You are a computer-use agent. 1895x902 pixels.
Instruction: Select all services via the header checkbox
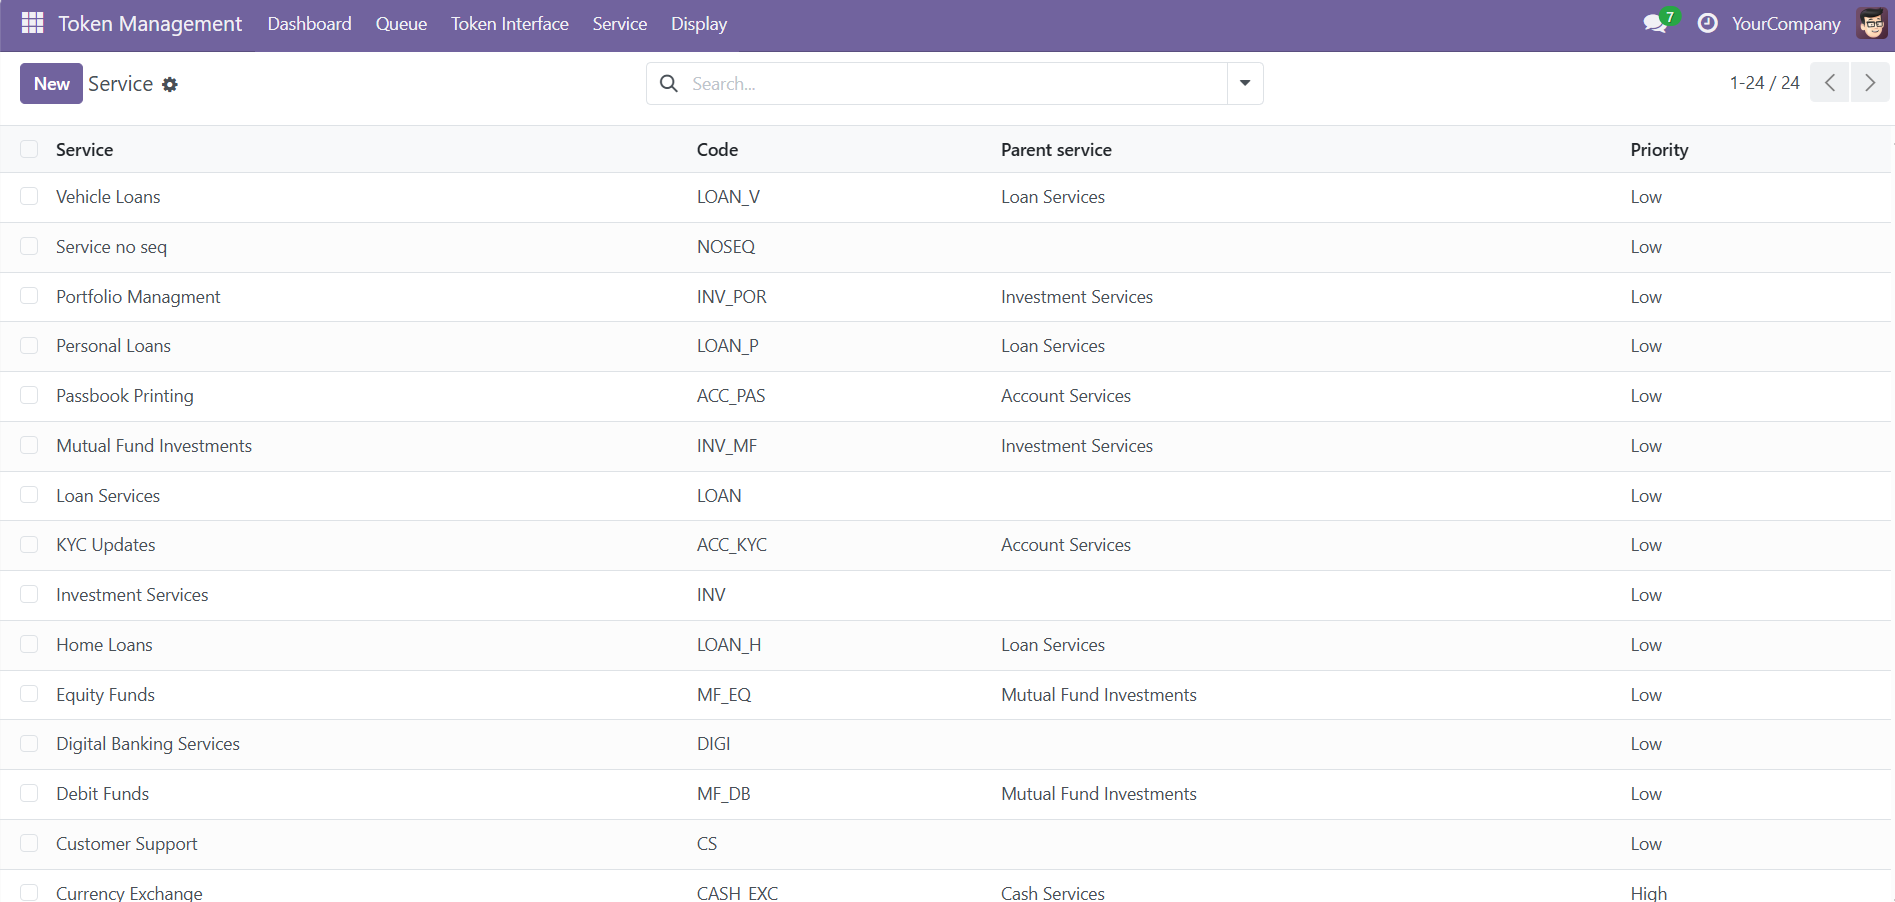pyautogui.click(x=29, y=148)
